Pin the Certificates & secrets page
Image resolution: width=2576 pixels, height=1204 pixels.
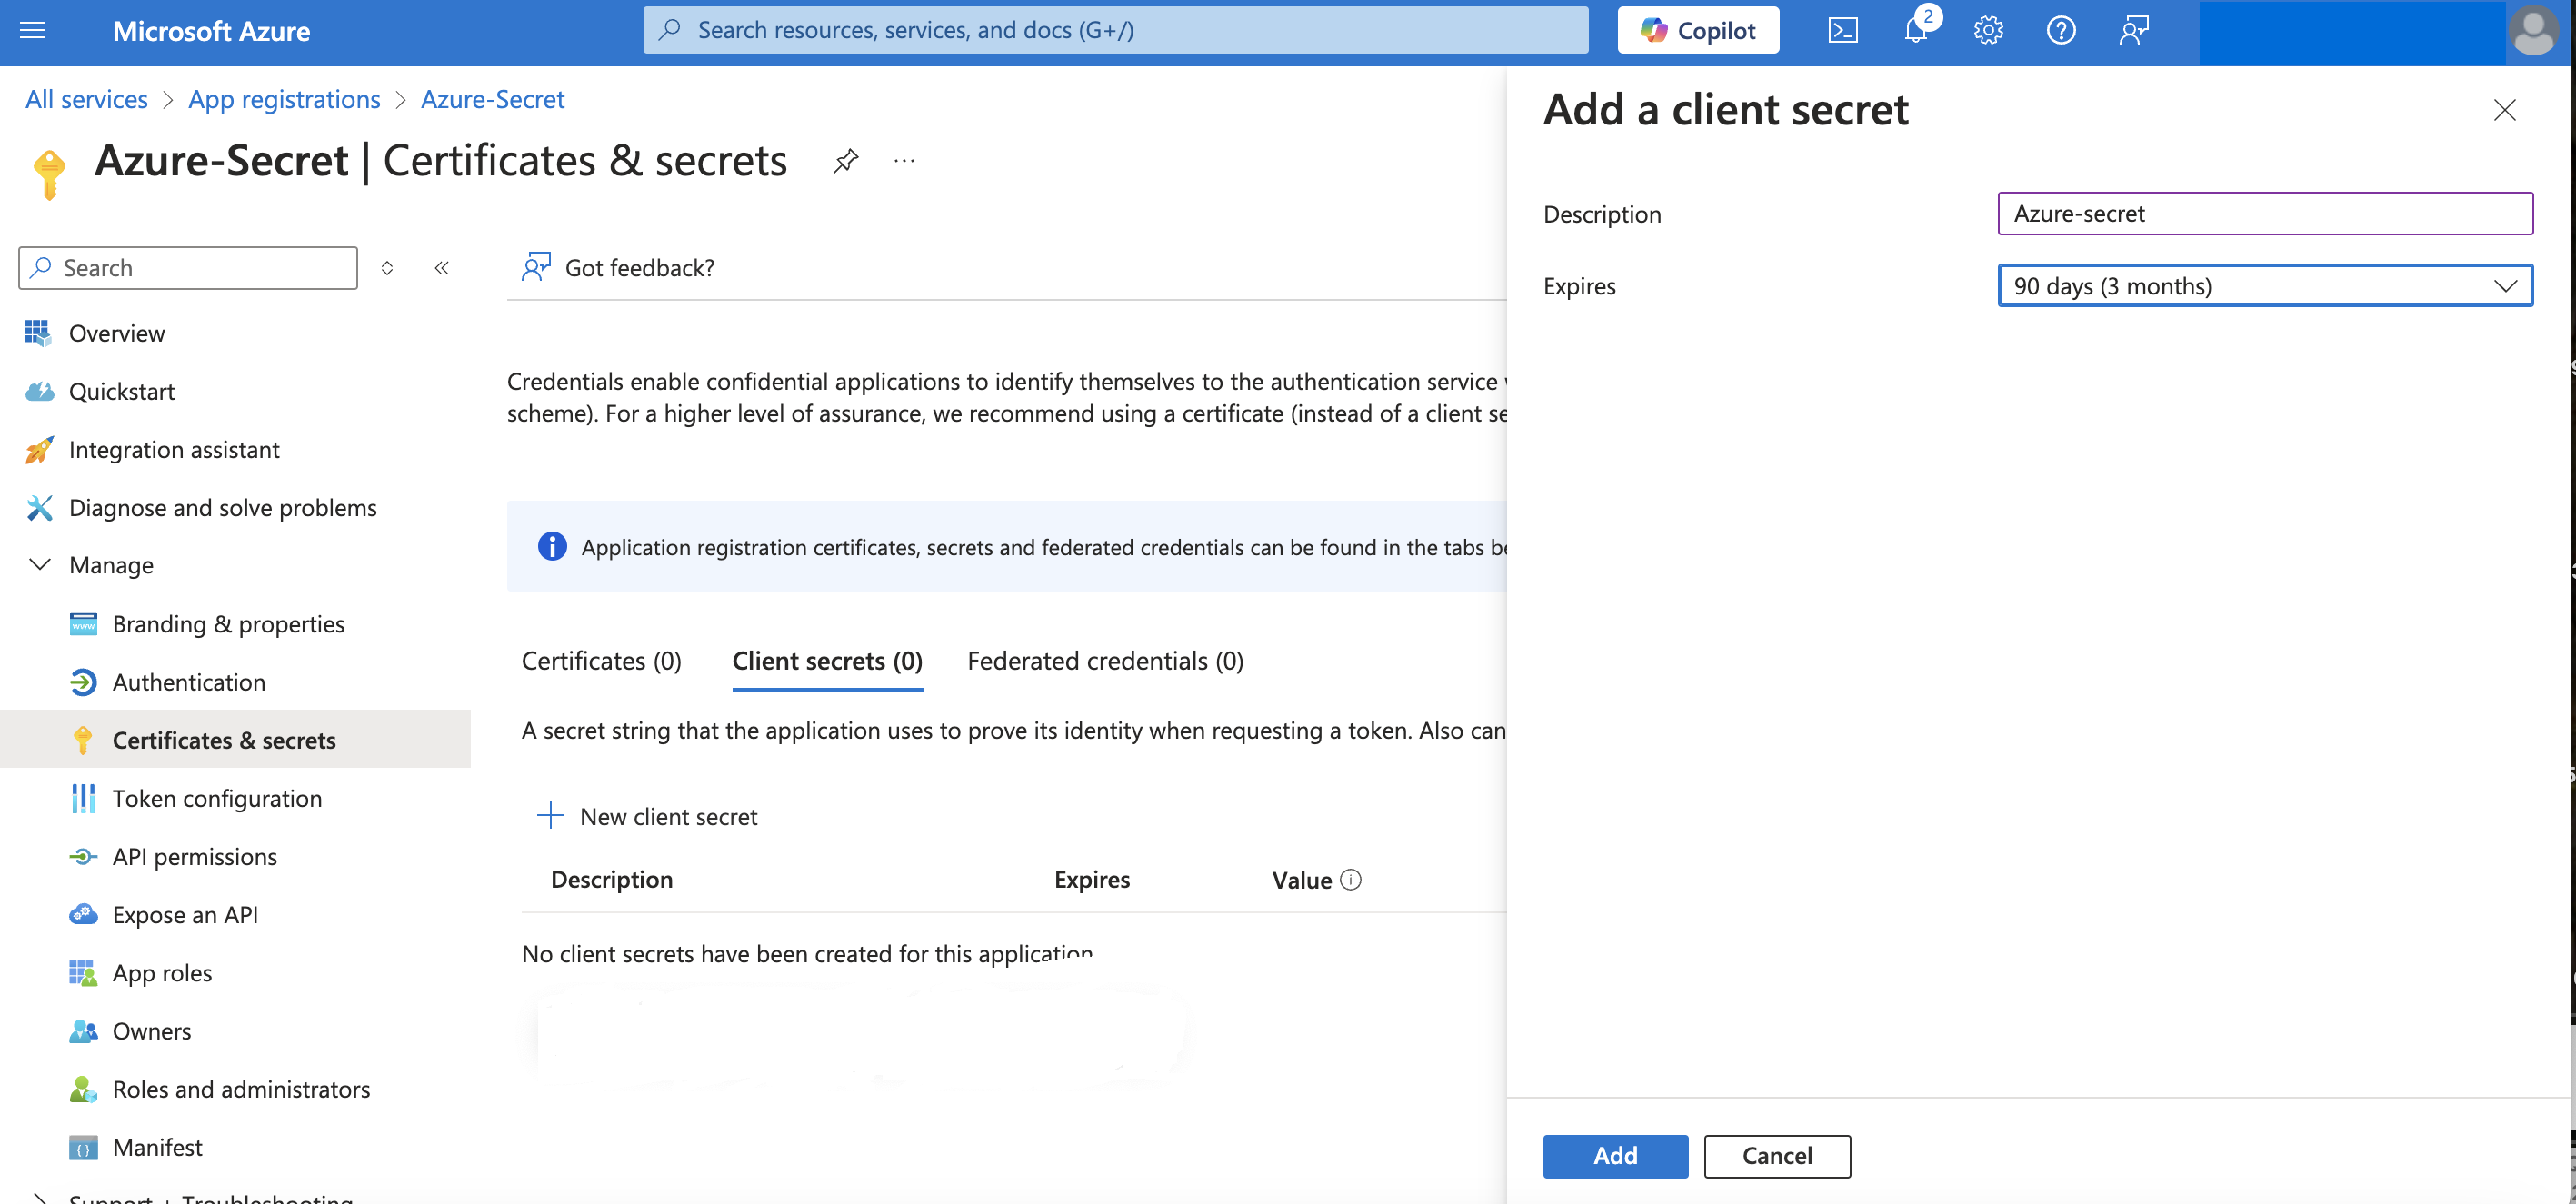point(845,161)
